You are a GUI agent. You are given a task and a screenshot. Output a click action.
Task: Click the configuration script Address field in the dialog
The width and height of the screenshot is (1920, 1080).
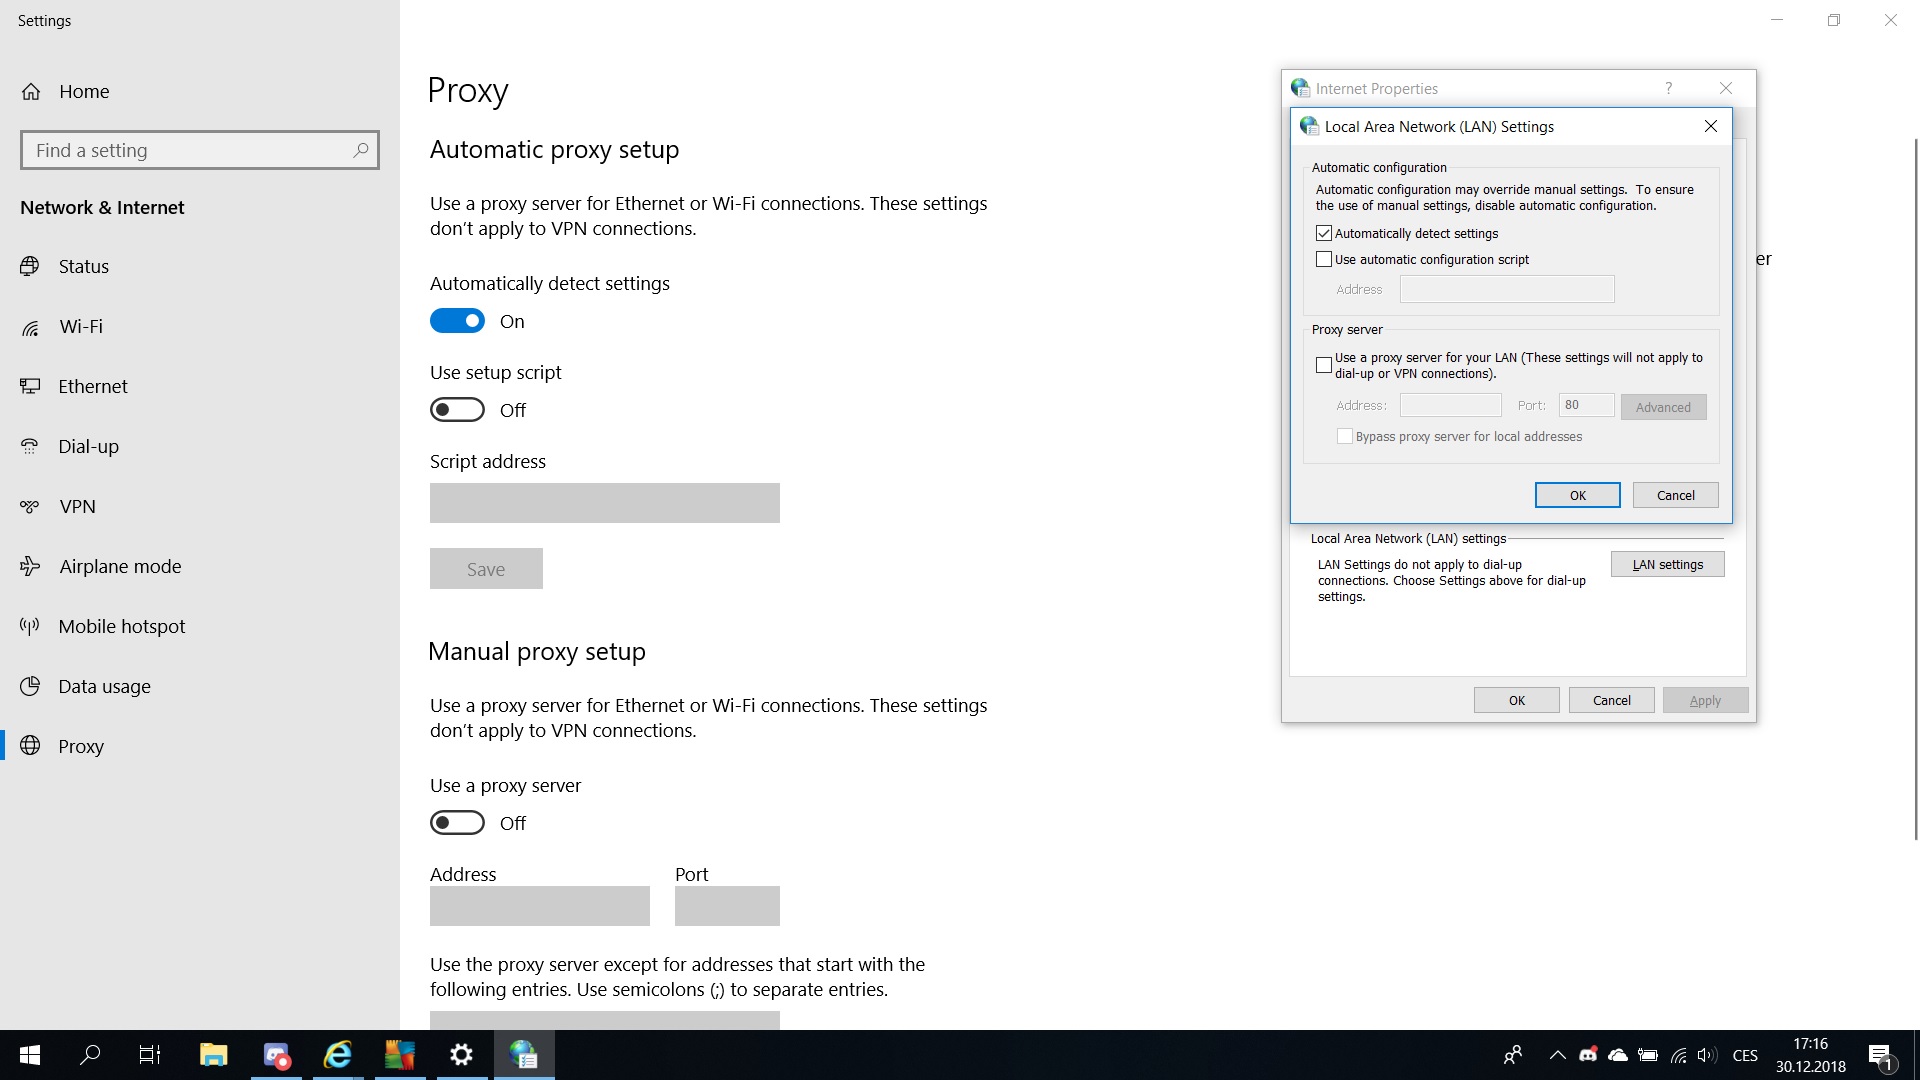pos(1507,289)
